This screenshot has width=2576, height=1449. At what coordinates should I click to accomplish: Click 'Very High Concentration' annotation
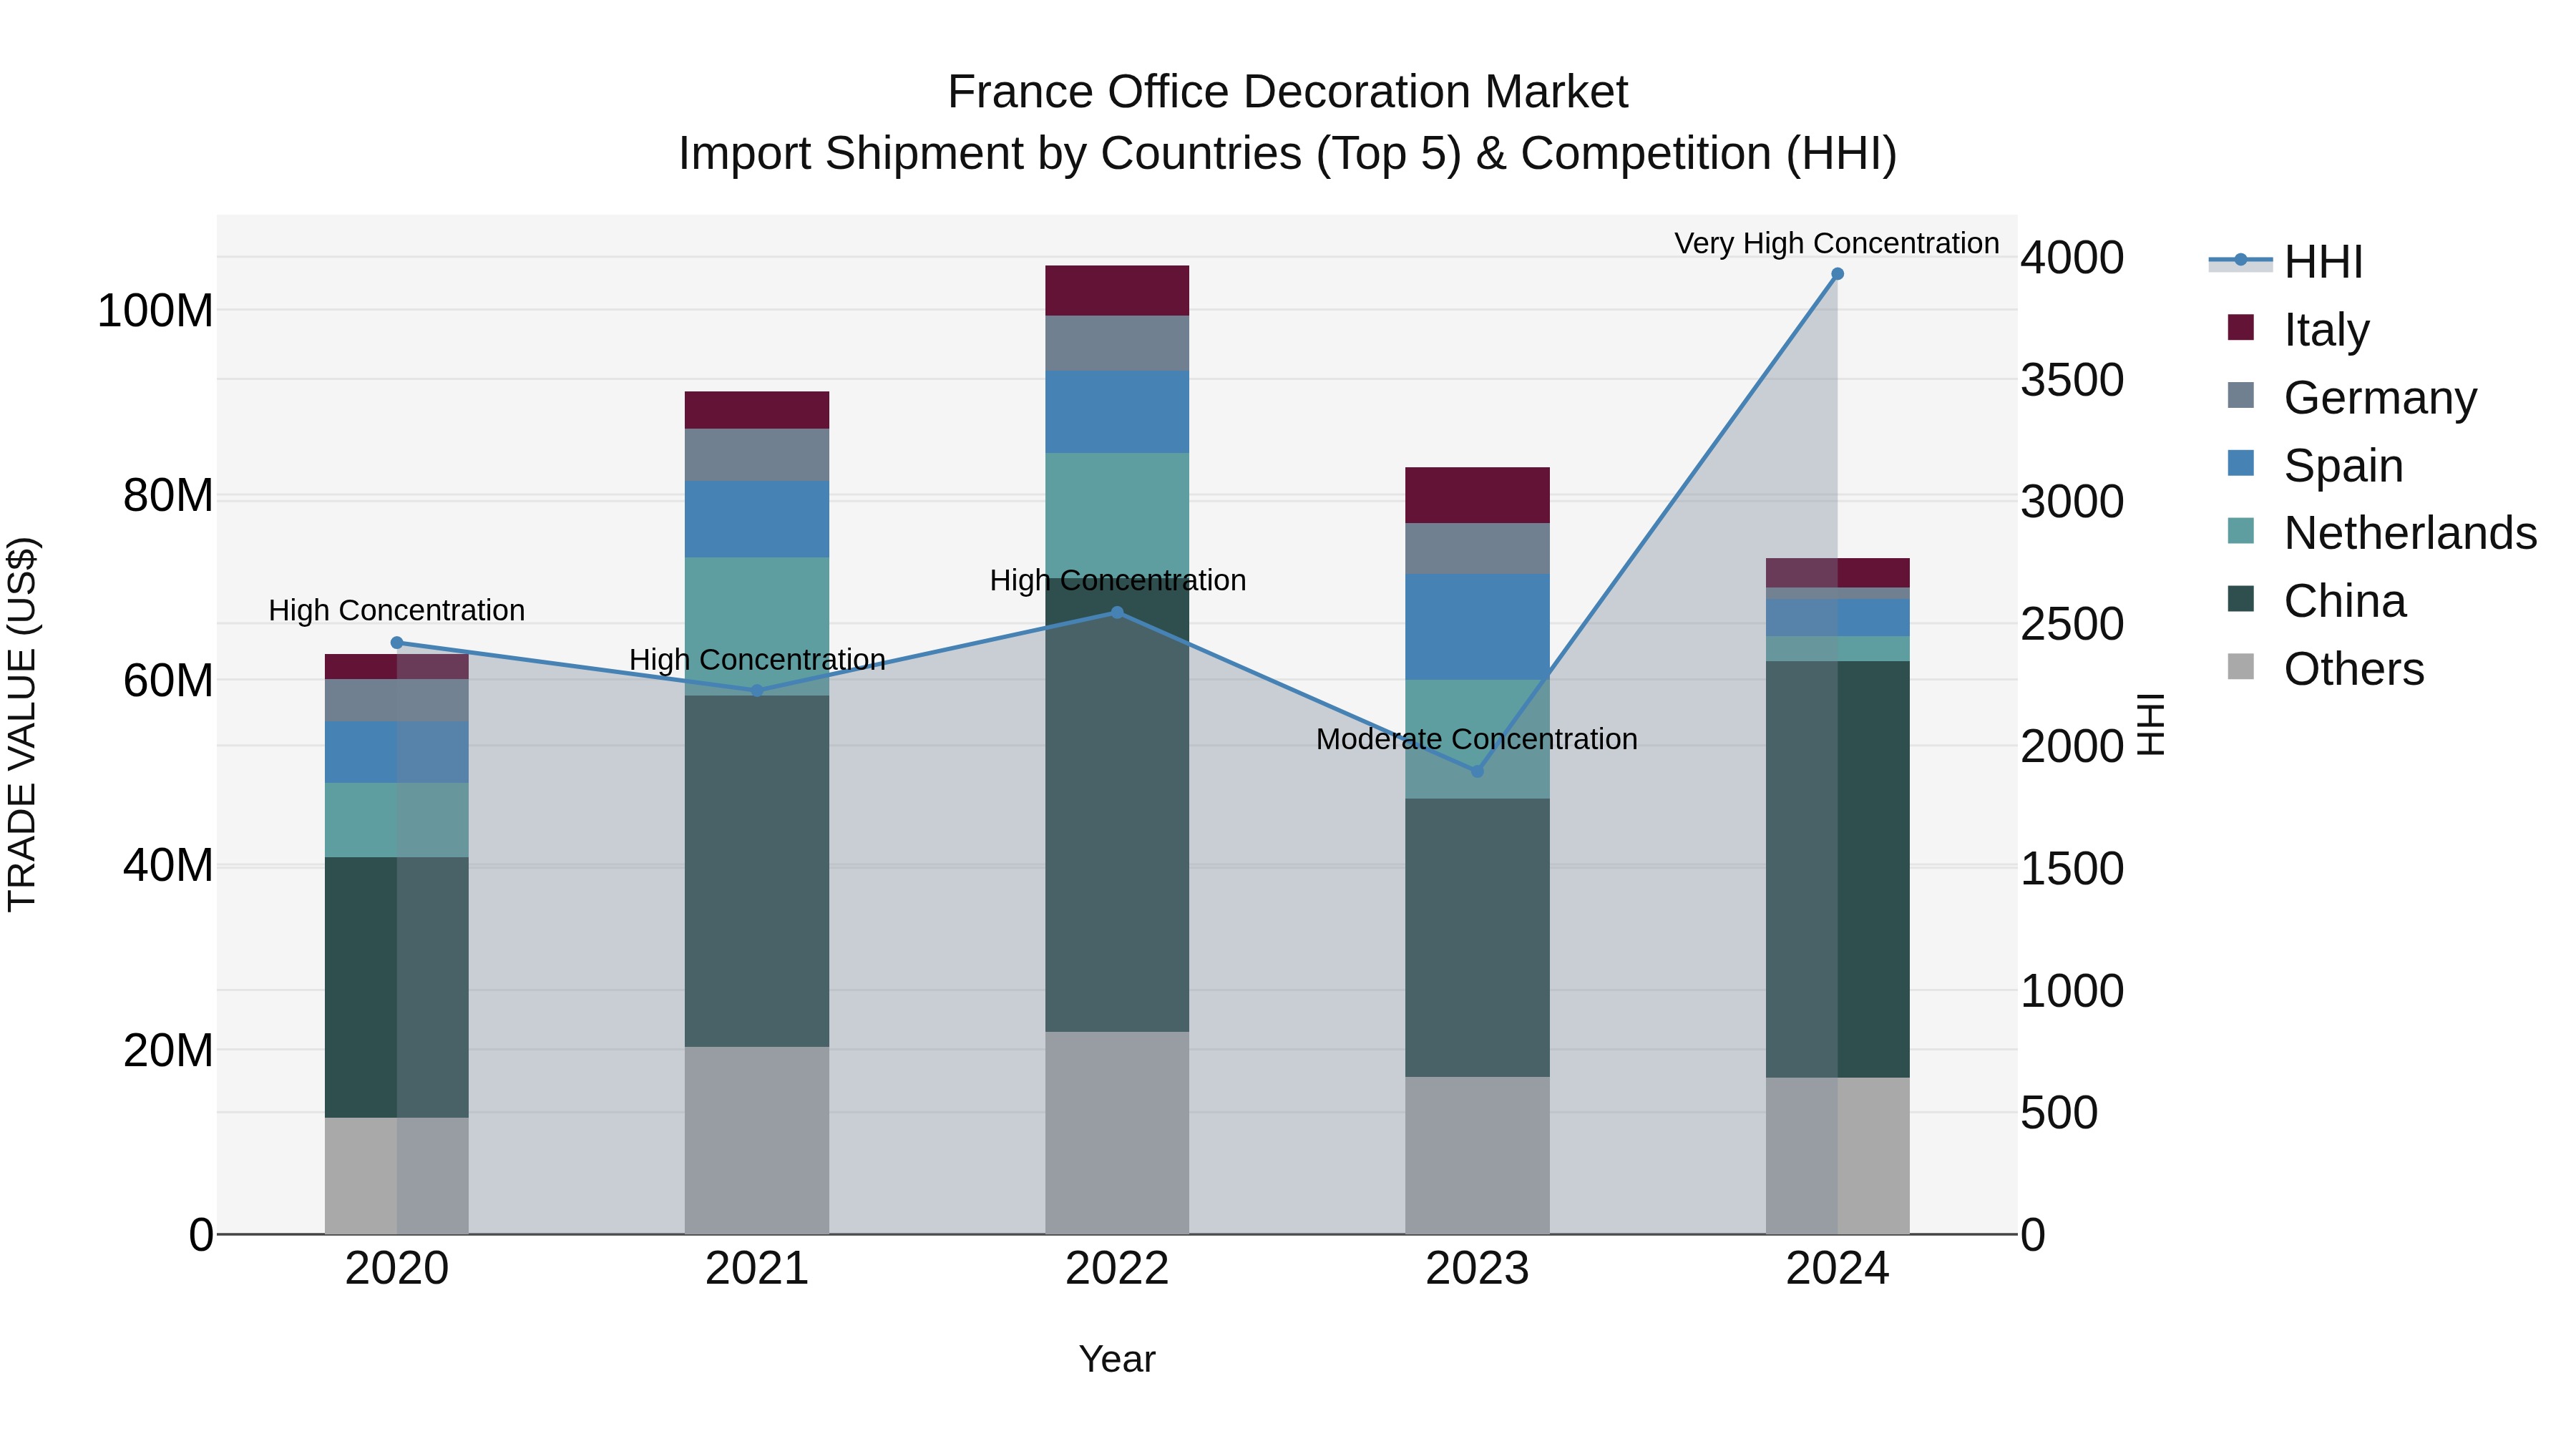pos(1837,243)
